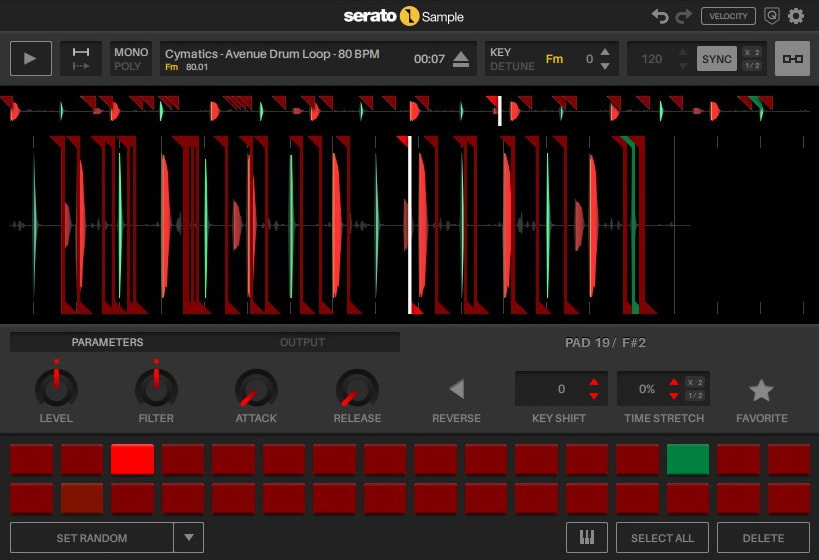This screenshot has height=560, width=819.
Task: Select the brownish pad in second row
Action: [x=82, y=498]
